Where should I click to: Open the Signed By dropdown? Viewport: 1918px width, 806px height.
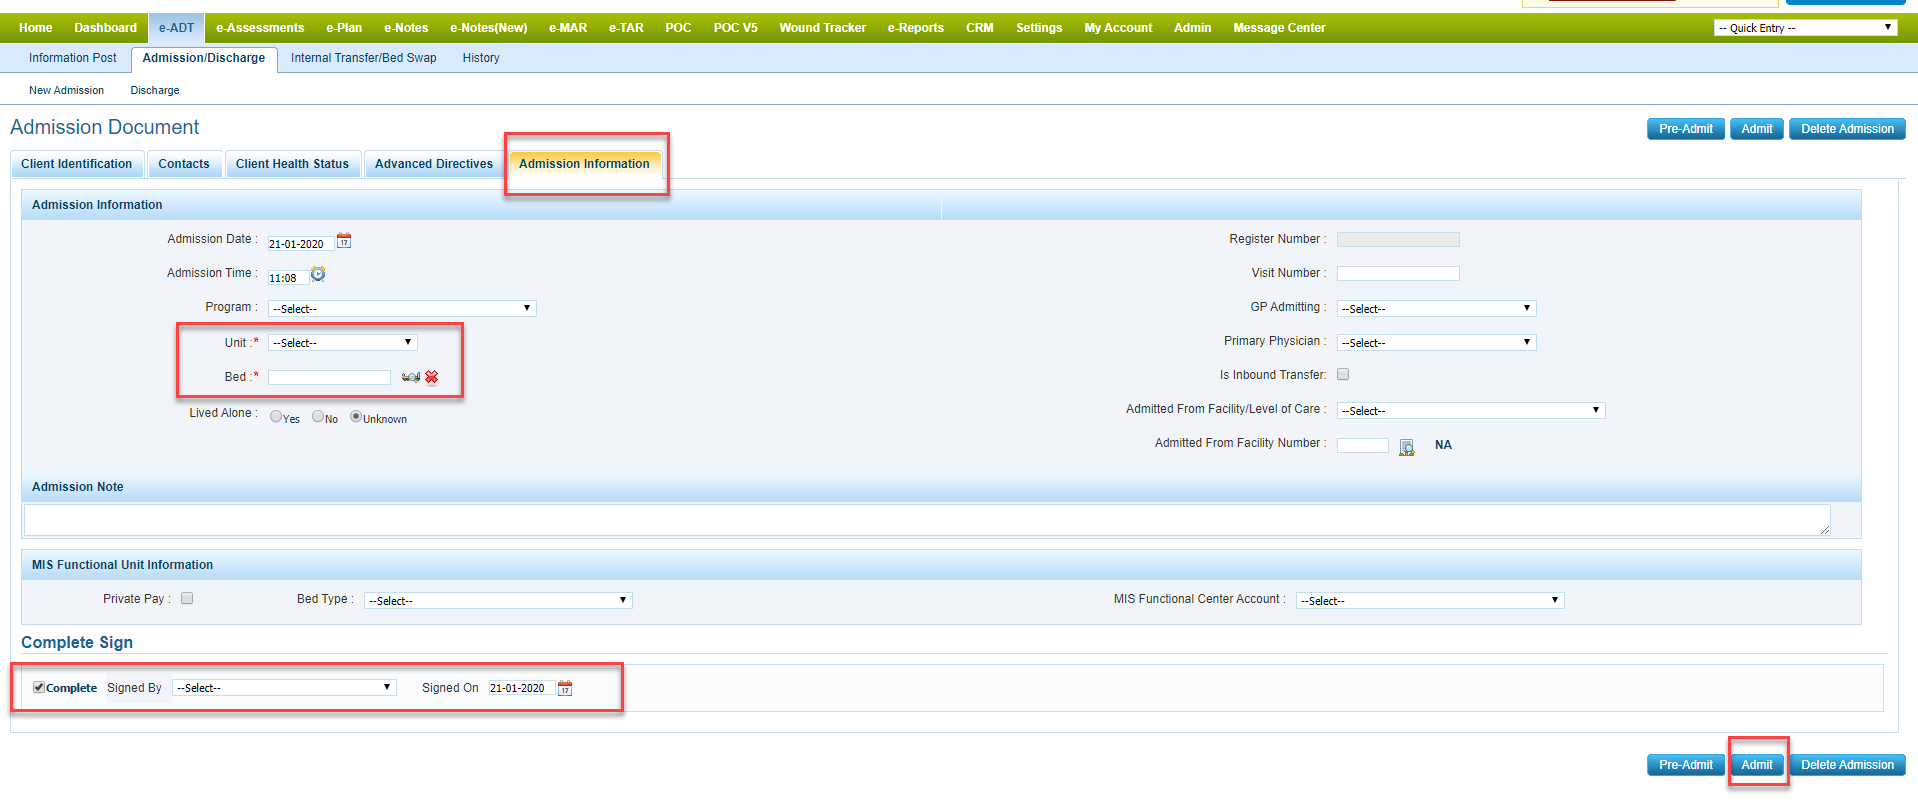(x=283, y=688)
